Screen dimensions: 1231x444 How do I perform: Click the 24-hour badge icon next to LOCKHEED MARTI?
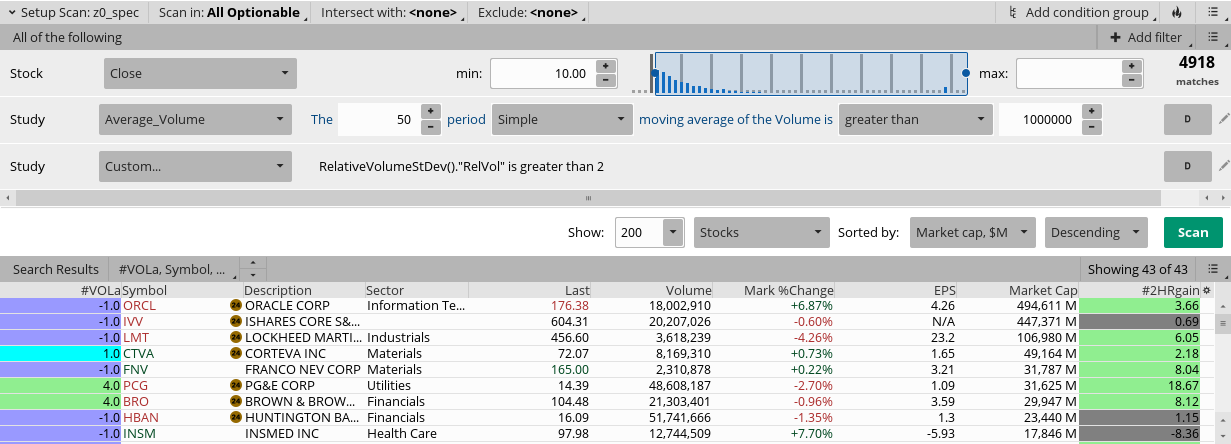(236, 338)
